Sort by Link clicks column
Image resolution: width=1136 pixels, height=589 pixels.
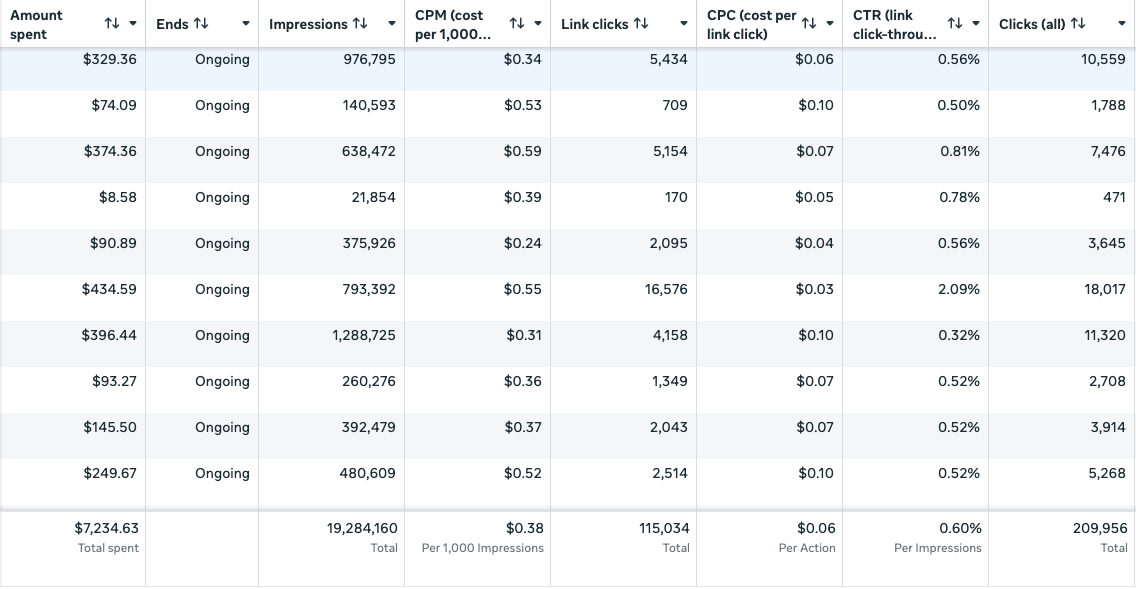coord(640,24)
